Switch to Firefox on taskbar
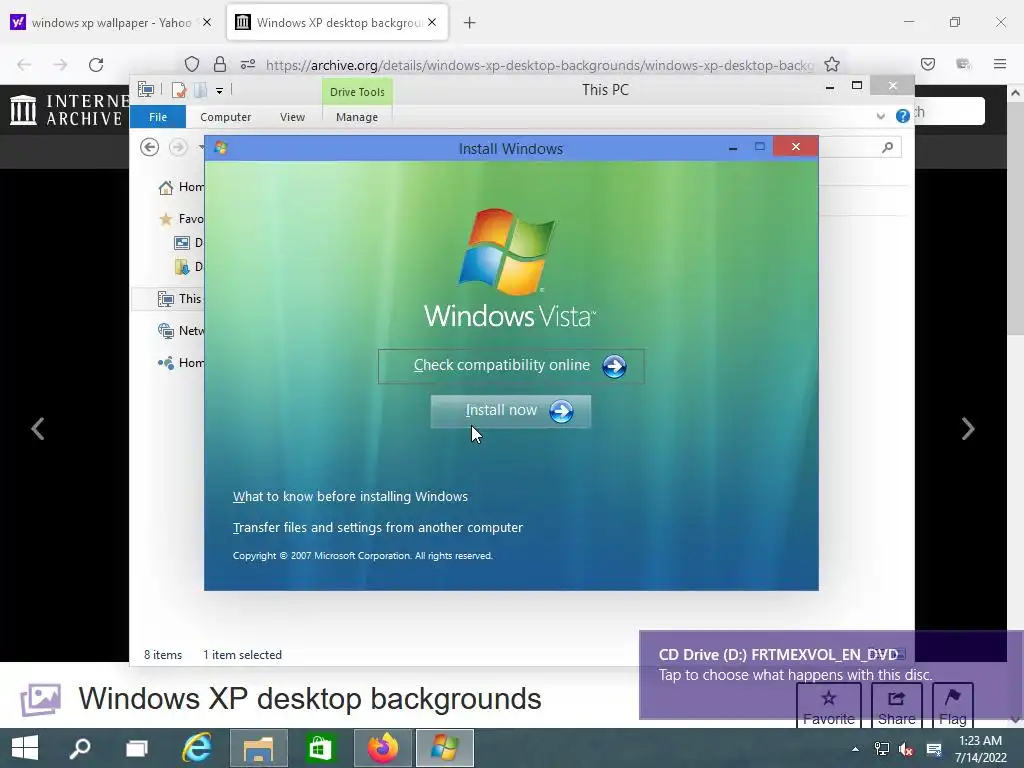 click(x=383, y=748)
